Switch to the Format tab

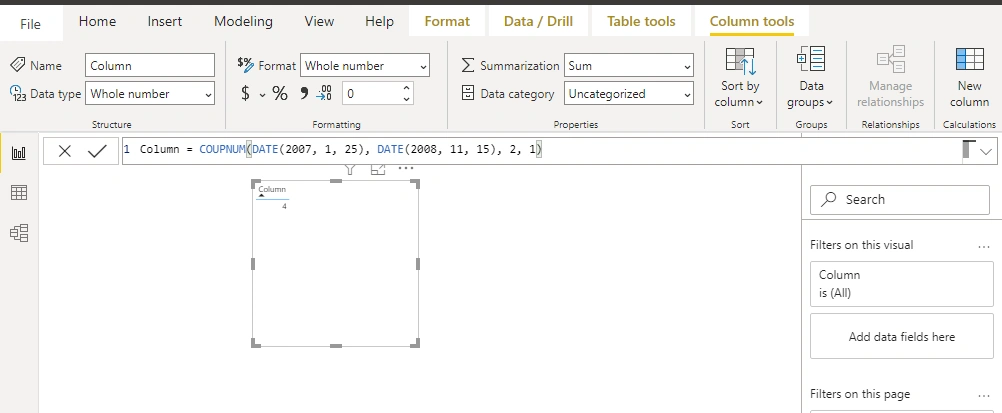(447, 21)
